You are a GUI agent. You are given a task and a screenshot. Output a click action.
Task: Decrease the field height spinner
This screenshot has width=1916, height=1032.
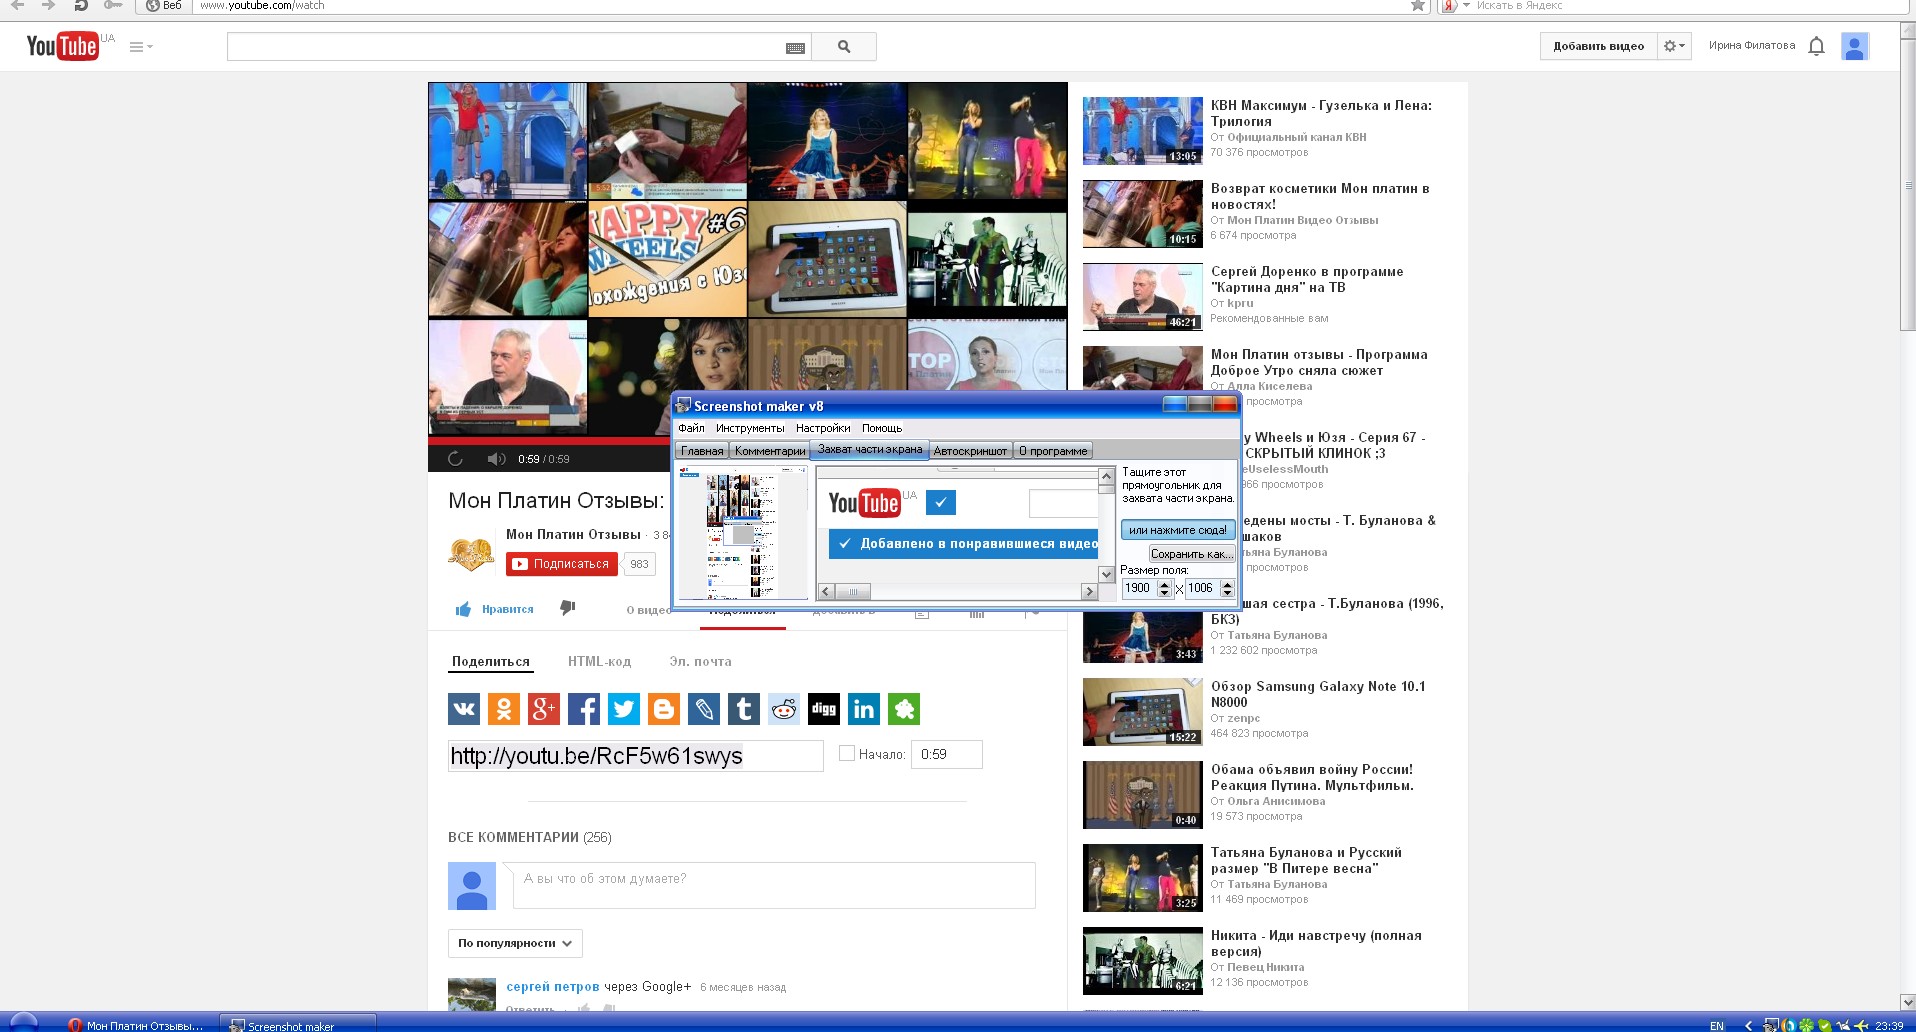coord(1228,593)
